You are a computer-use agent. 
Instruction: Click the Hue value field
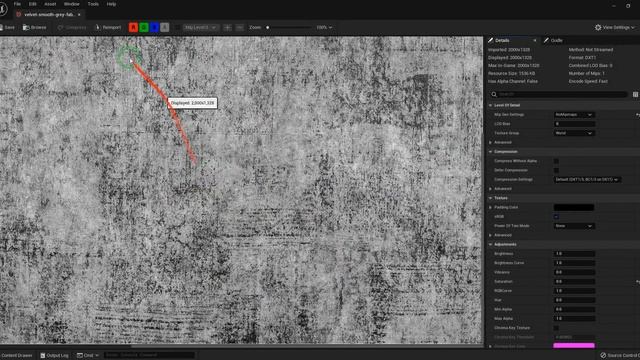point(574,300)
